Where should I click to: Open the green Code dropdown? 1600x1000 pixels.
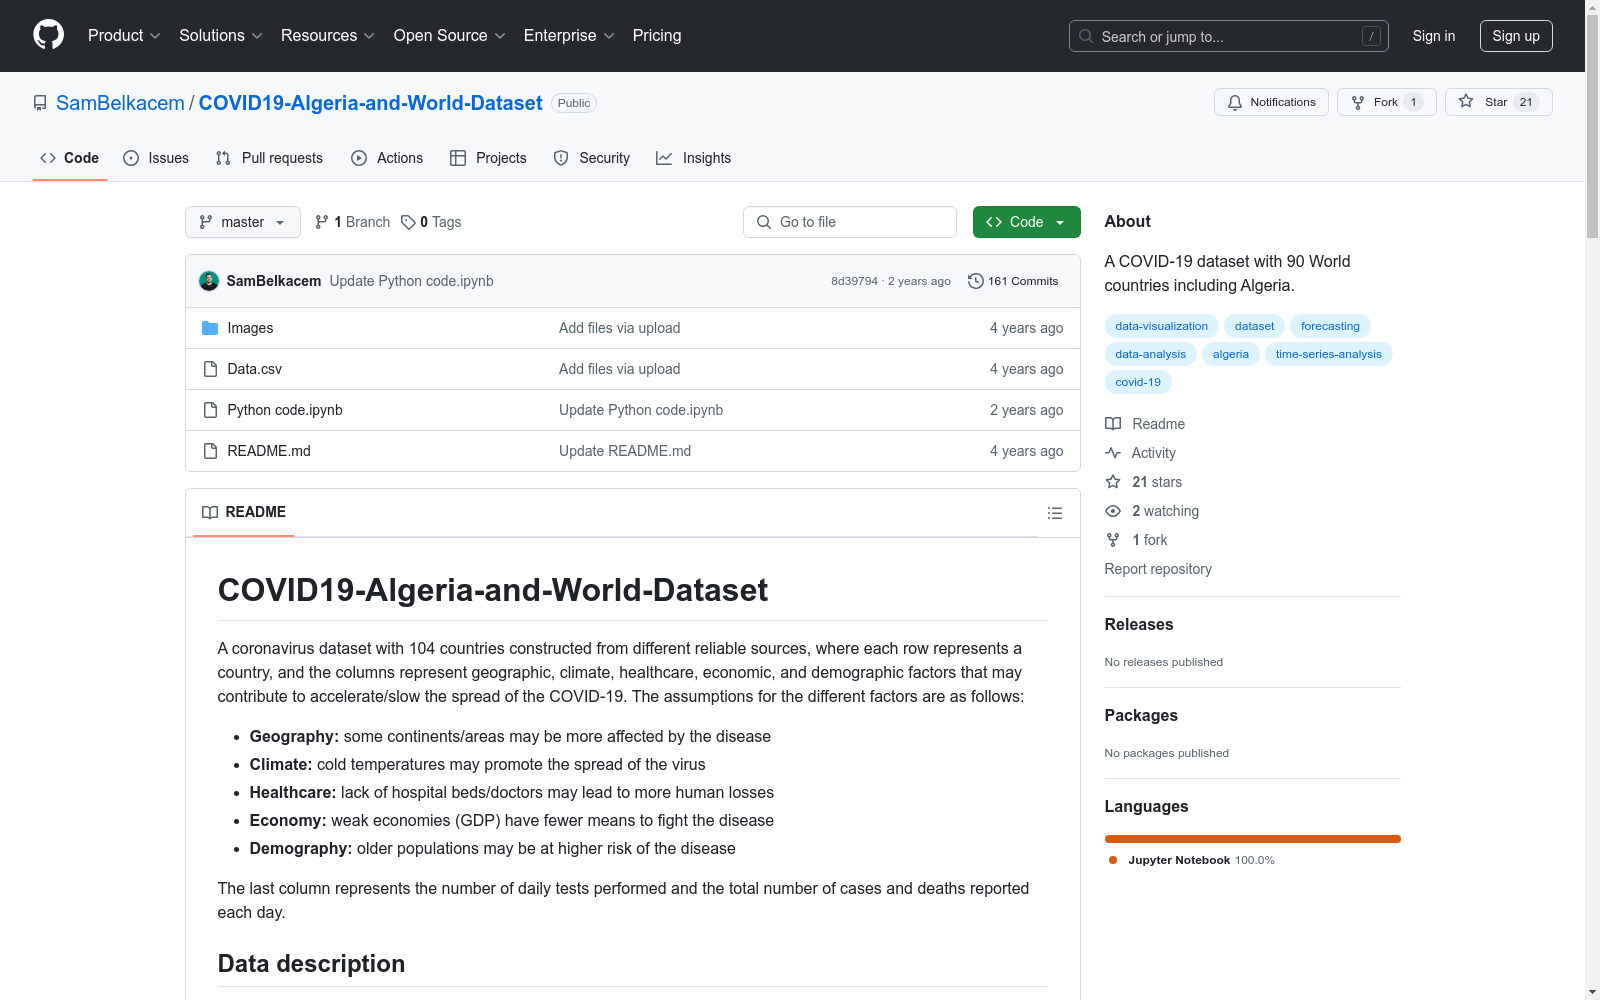point(1026,222)
